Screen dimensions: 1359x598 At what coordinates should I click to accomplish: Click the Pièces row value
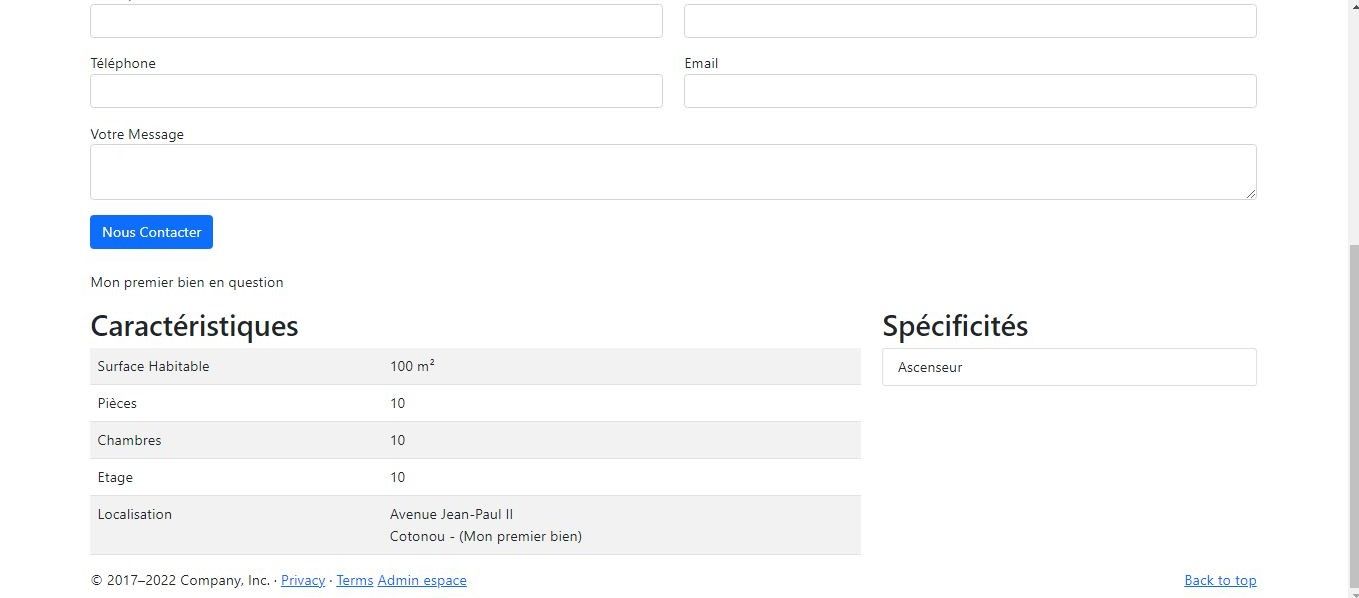click(x=397, y=403)
